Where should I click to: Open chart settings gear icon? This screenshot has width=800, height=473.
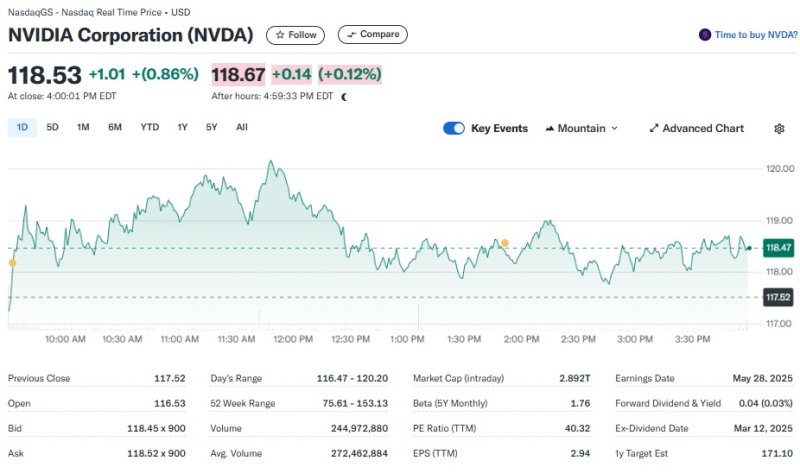779,129
